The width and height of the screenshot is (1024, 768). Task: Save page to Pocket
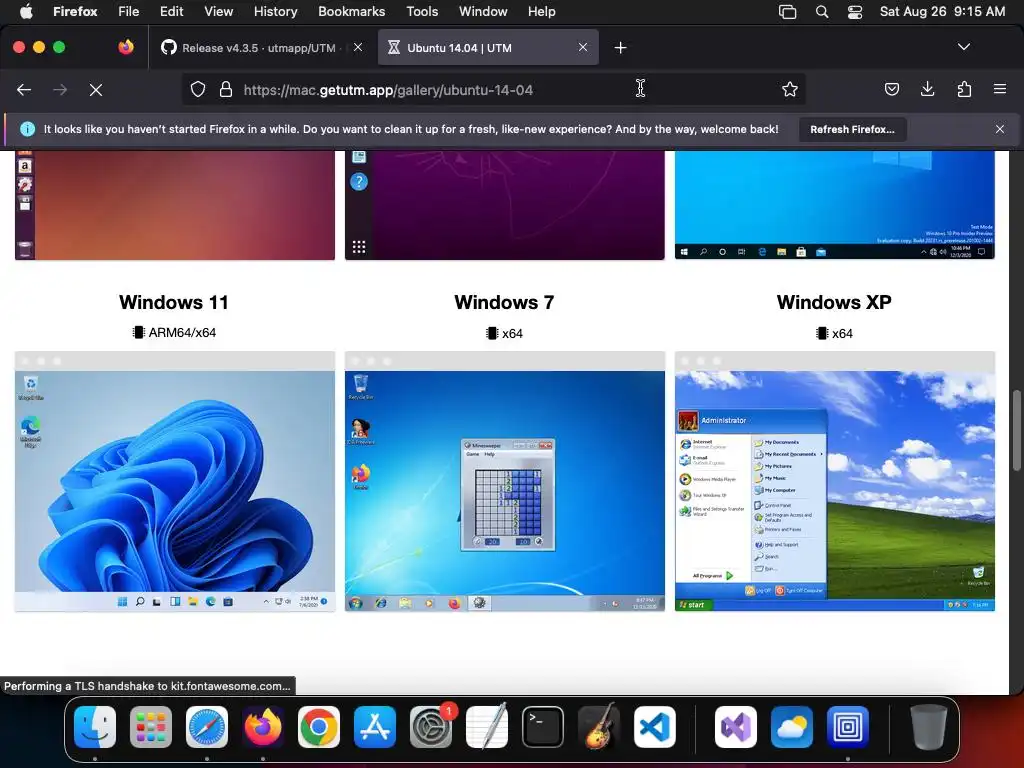click(891, 89)
